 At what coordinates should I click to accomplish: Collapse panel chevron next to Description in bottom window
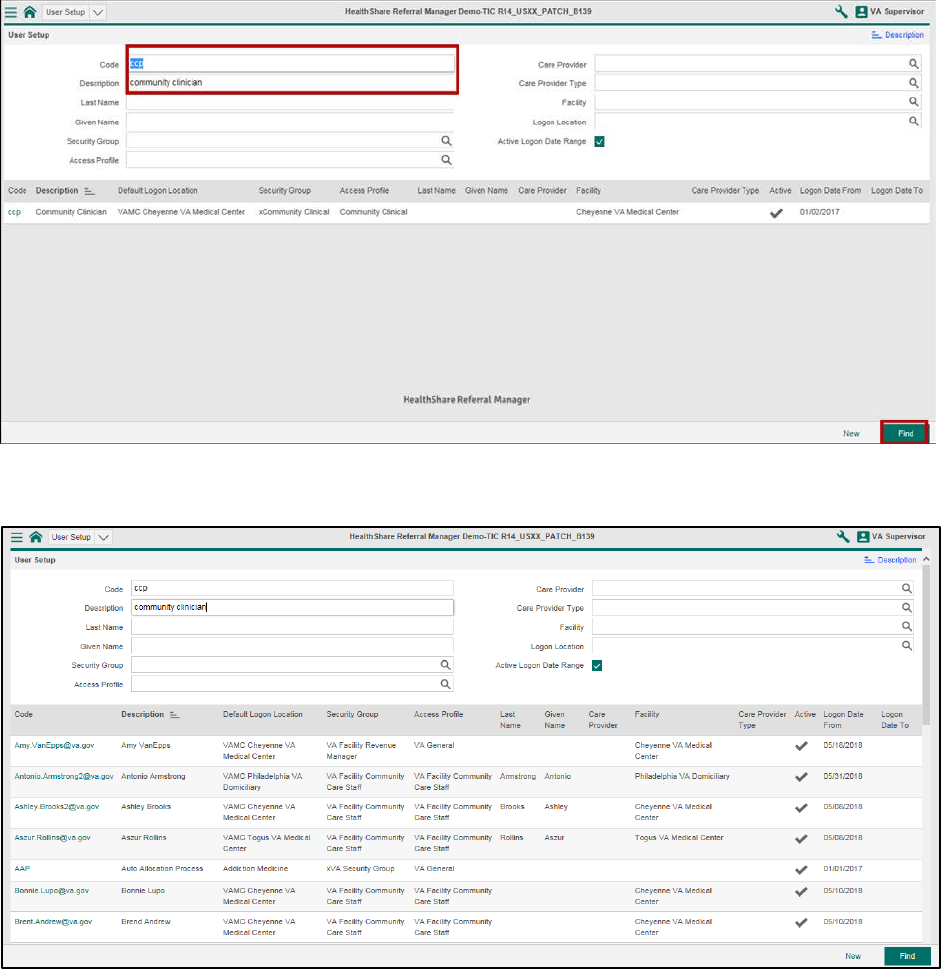pos(926,559)
